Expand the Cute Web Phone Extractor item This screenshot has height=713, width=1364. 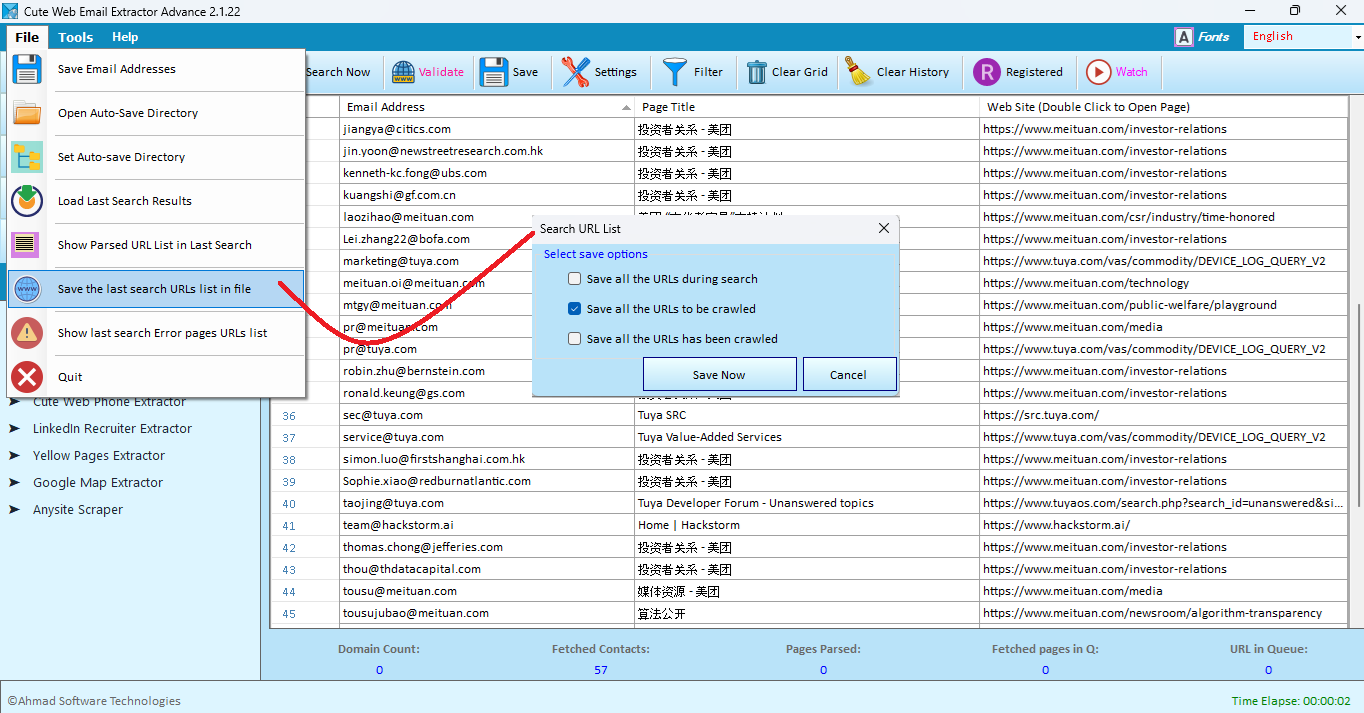(x=14, y=402)
